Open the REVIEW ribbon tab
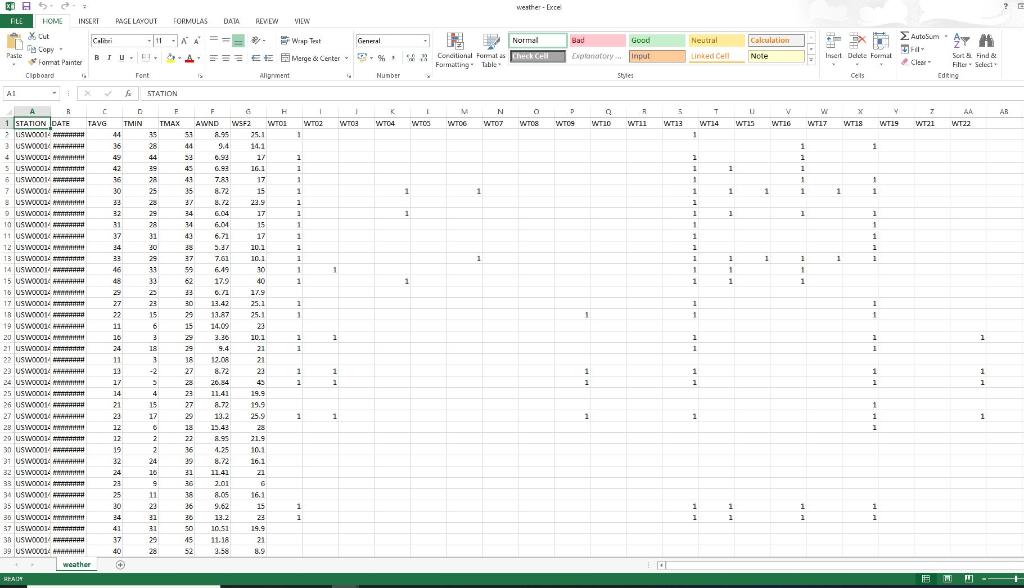 click(266, 20)
